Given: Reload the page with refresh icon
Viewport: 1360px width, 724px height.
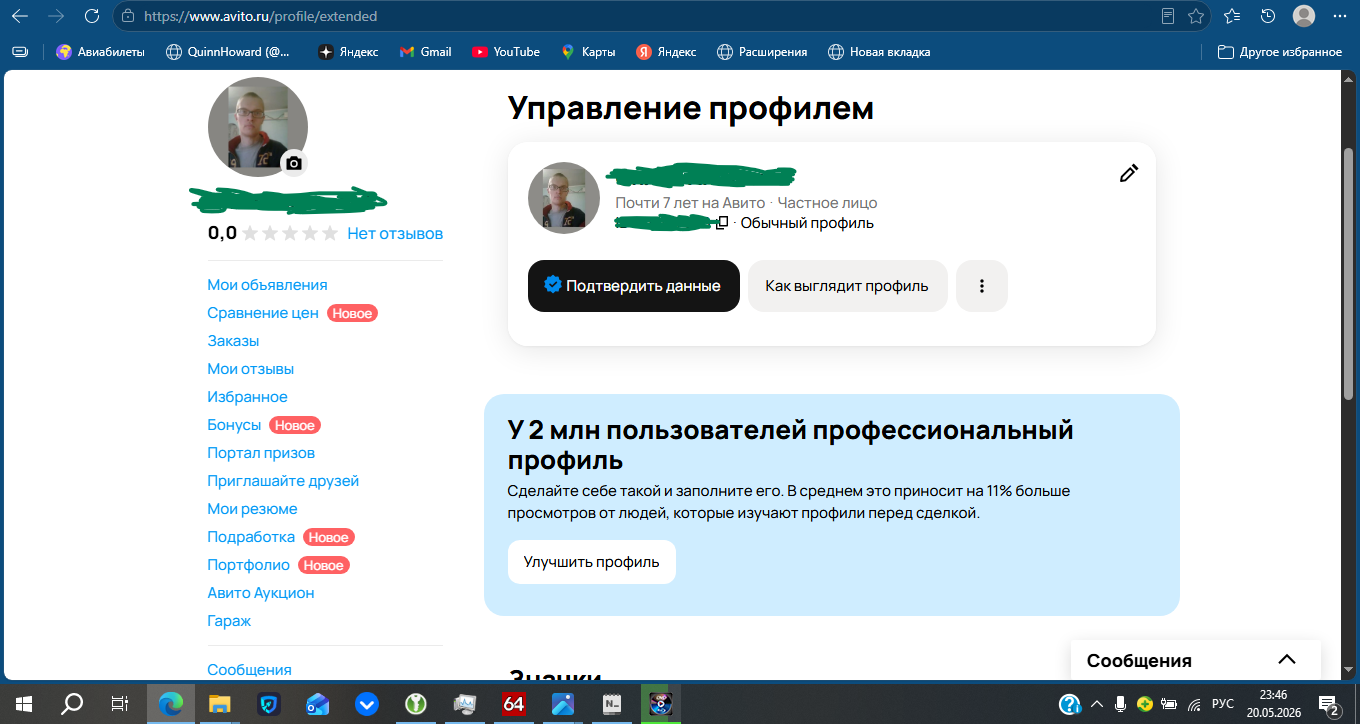Looking at the screenshot, I should 92,16.
